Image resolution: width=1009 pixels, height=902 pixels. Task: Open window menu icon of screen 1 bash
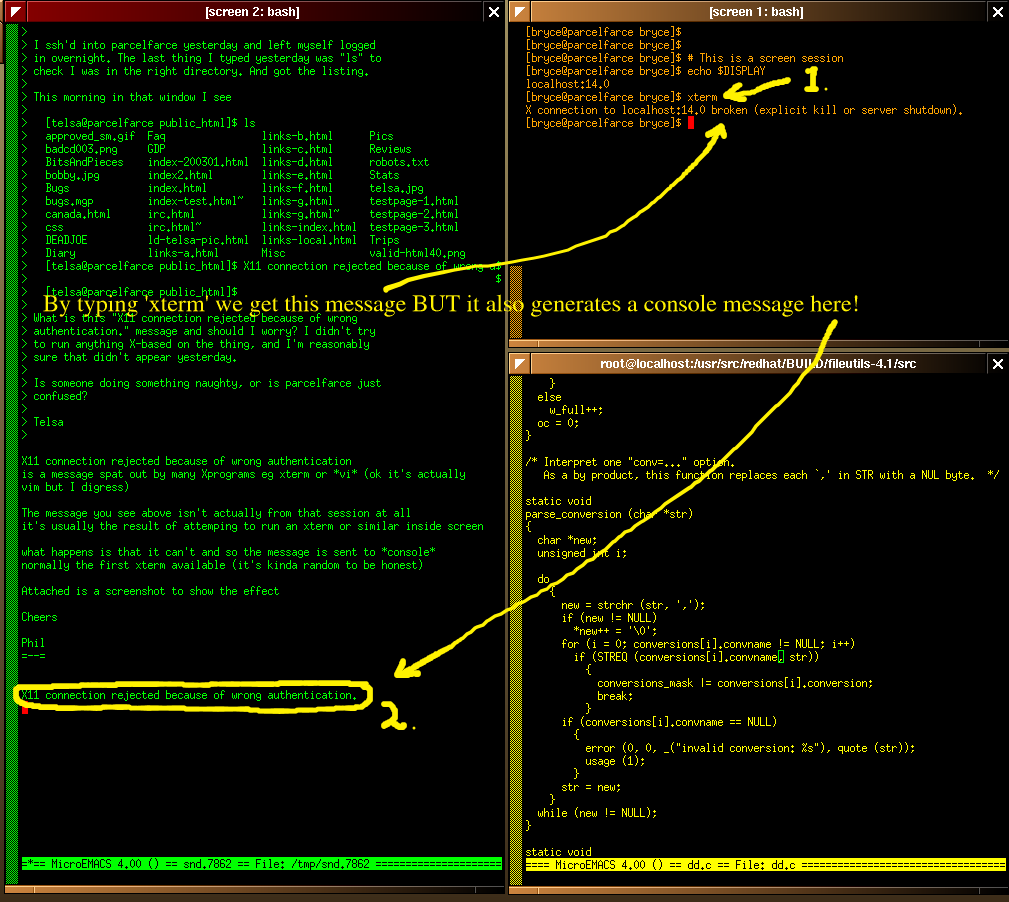pos(520,12)
